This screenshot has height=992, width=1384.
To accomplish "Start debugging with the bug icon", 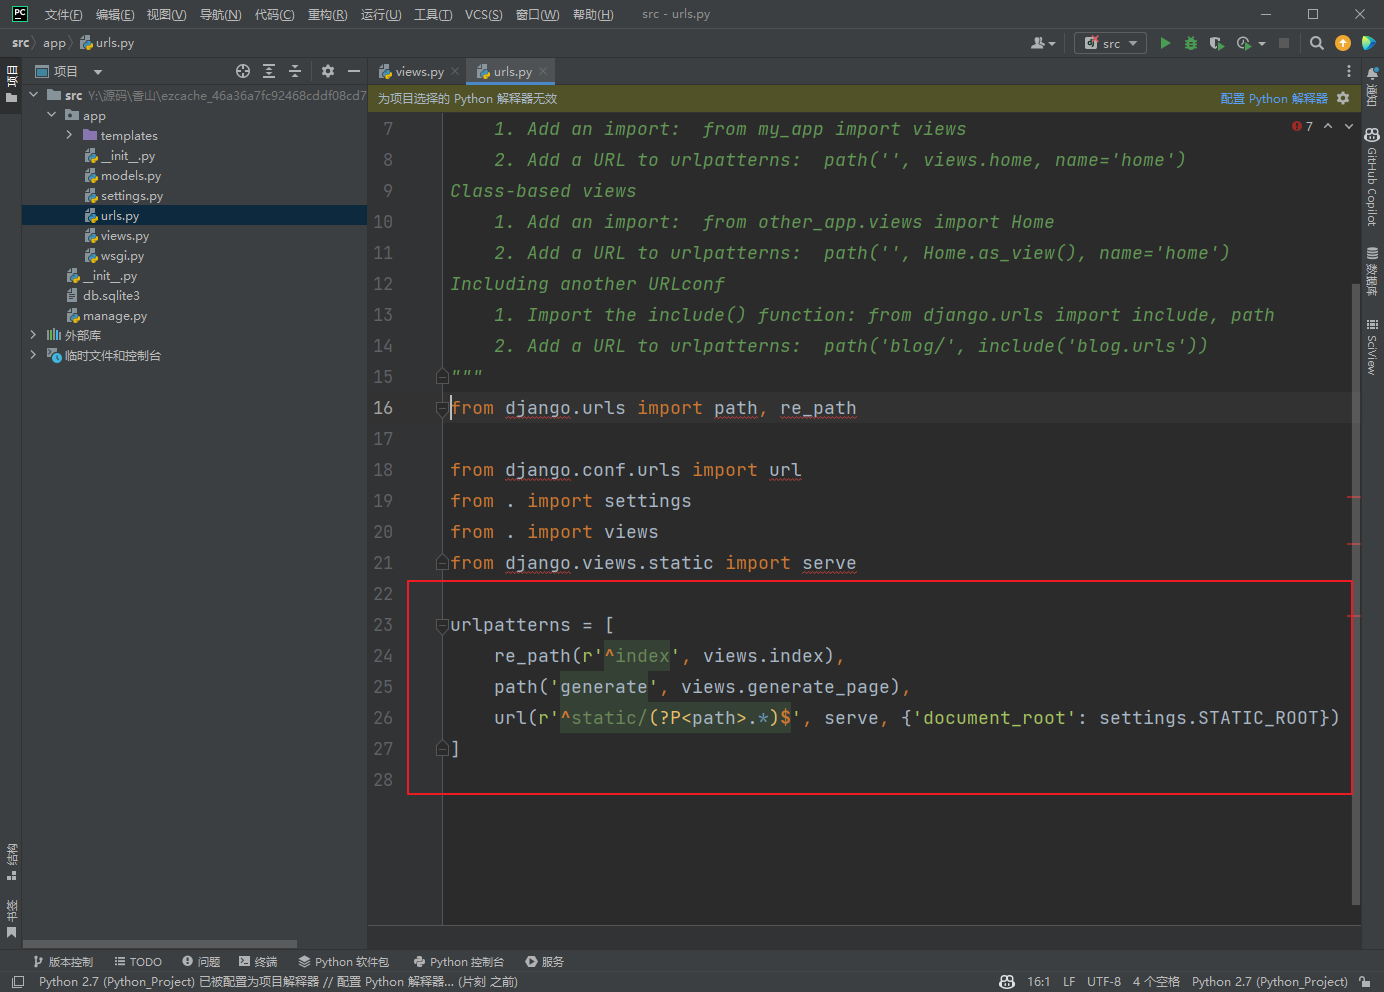I will tap(1191, 43).
